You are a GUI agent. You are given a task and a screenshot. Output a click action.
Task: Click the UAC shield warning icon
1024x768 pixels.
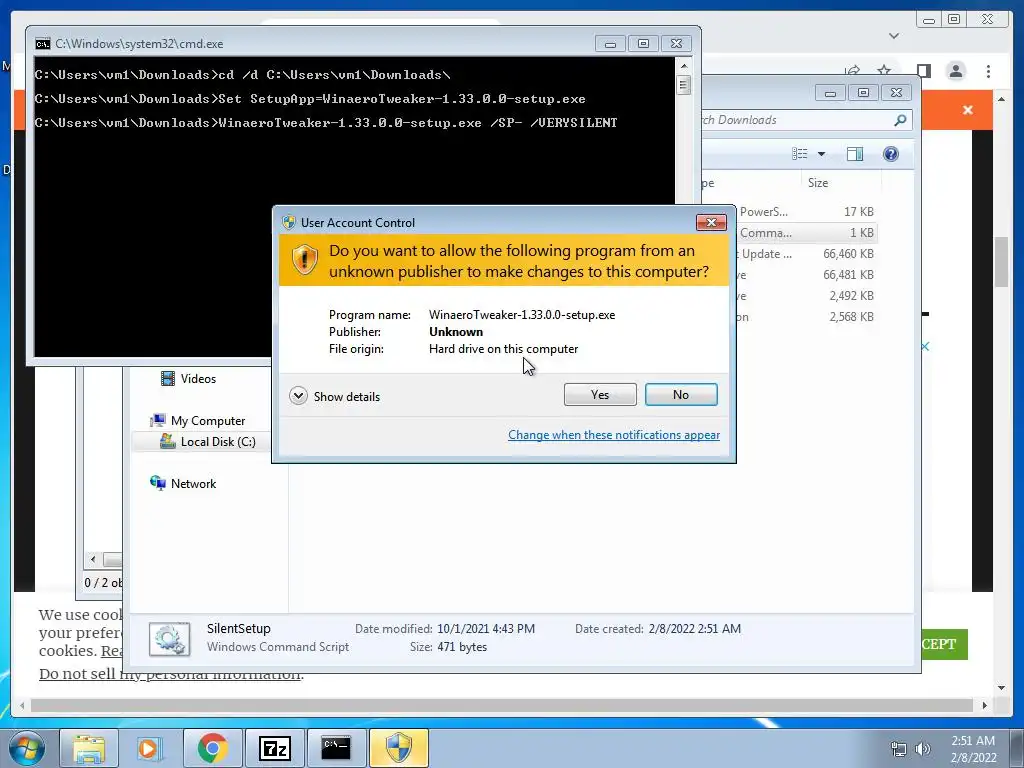(x=304, y=260)
